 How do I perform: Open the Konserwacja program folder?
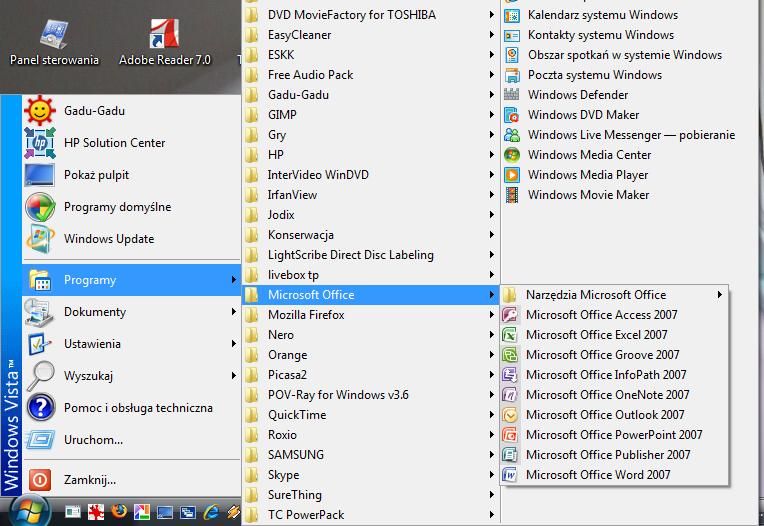pyautogui.click(x=370, y=235)
